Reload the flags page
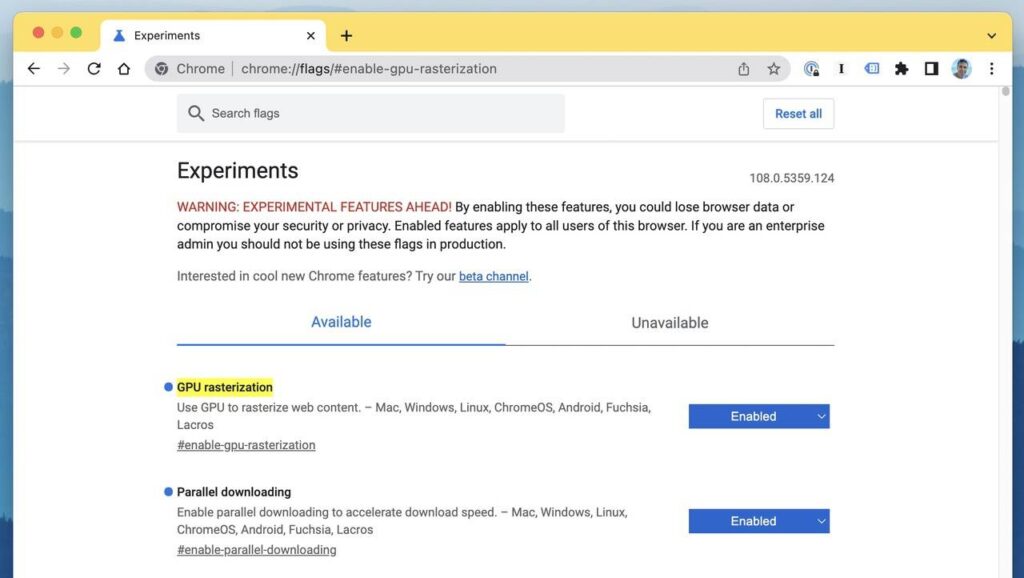The width and height of the screenshot is (1024, 578). coord(94,69)
